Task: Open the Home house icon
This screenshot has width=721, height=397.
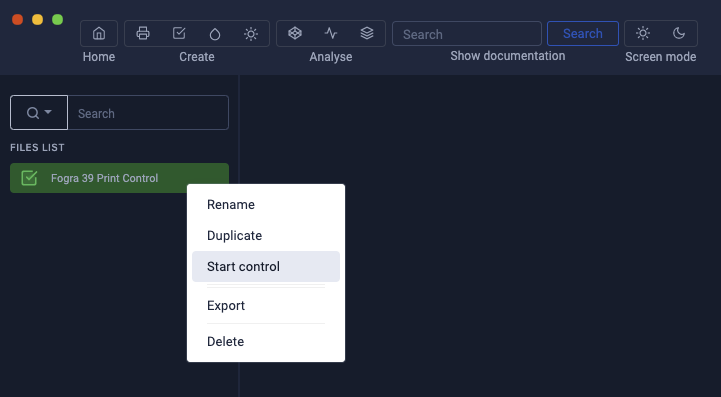Action: pyautogui.click(x=99, y=34)
